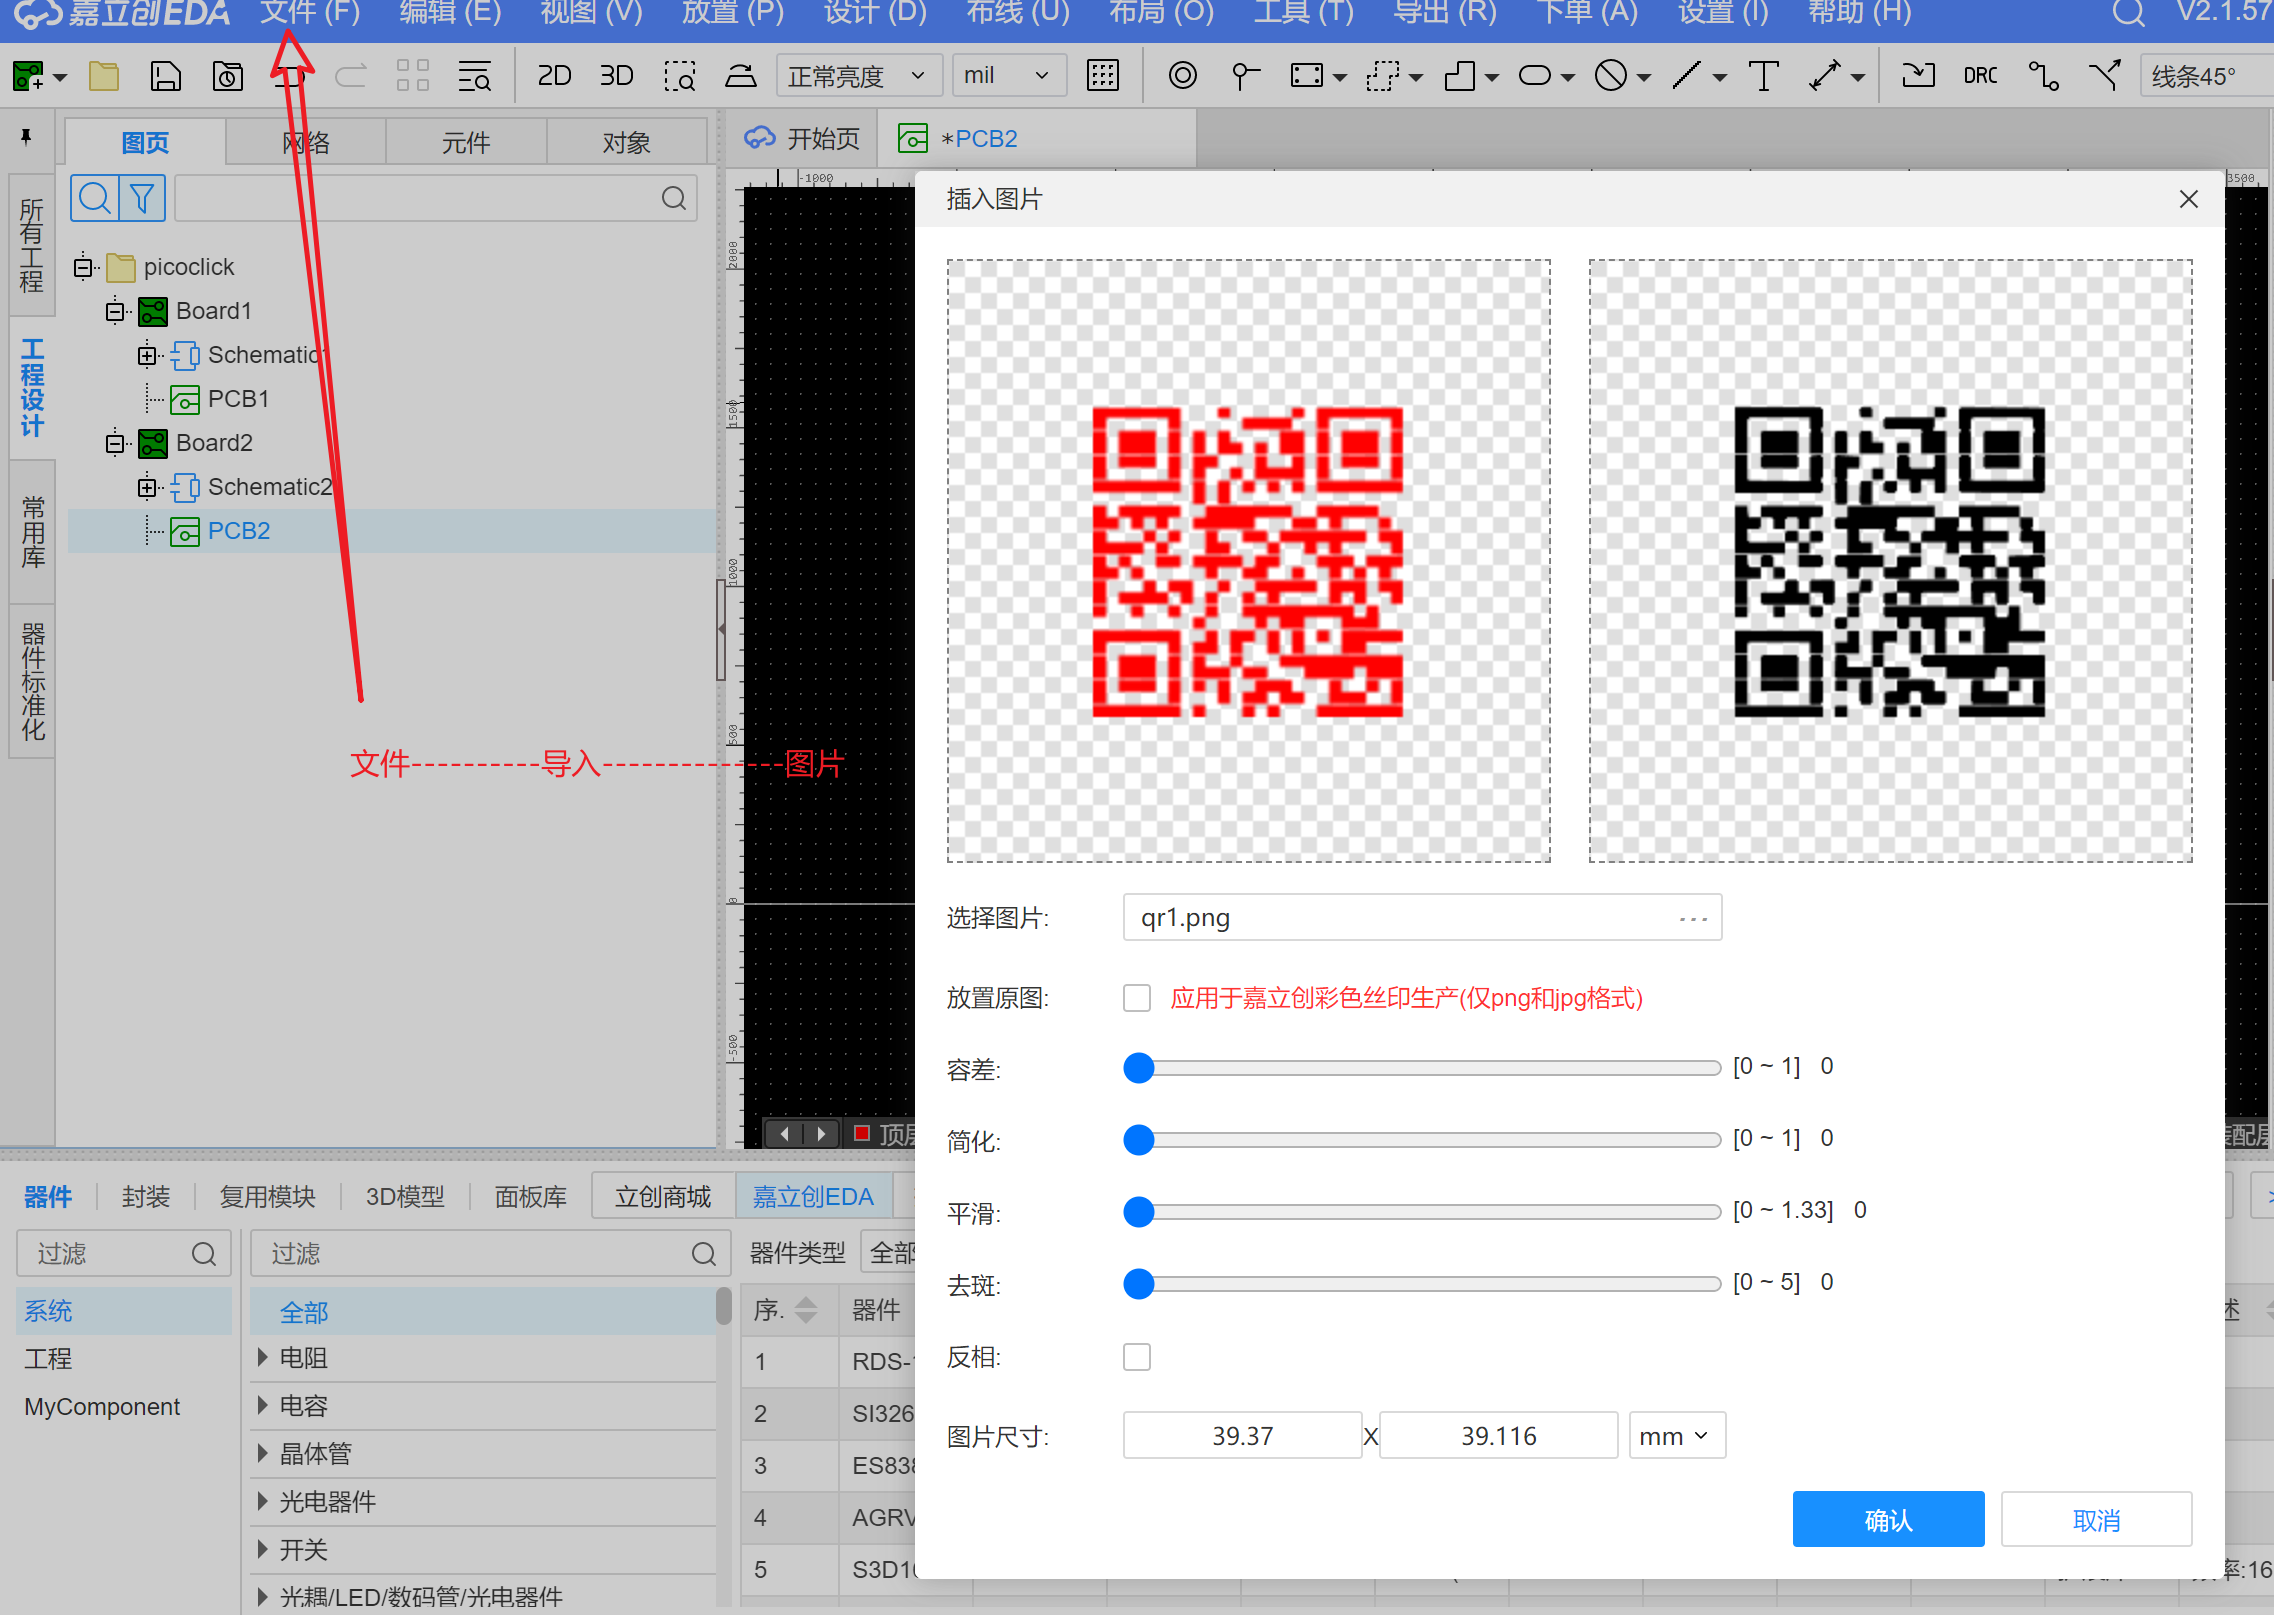Click the filter funnel icon in left panel
This screenshot has width=2274, height=1615.
coord(142,198)
